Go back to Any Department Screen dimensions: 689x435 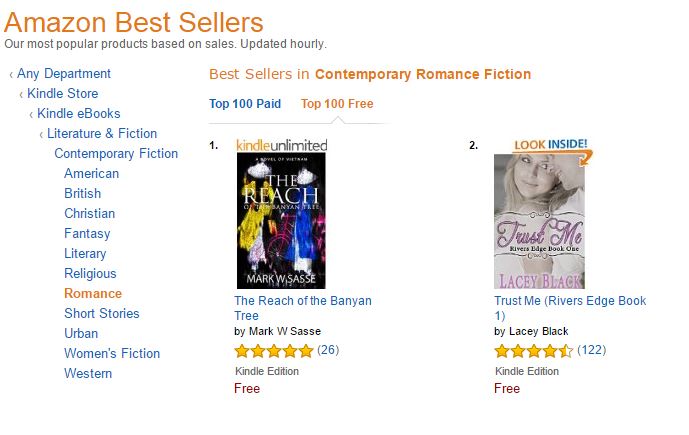(64, 74)
